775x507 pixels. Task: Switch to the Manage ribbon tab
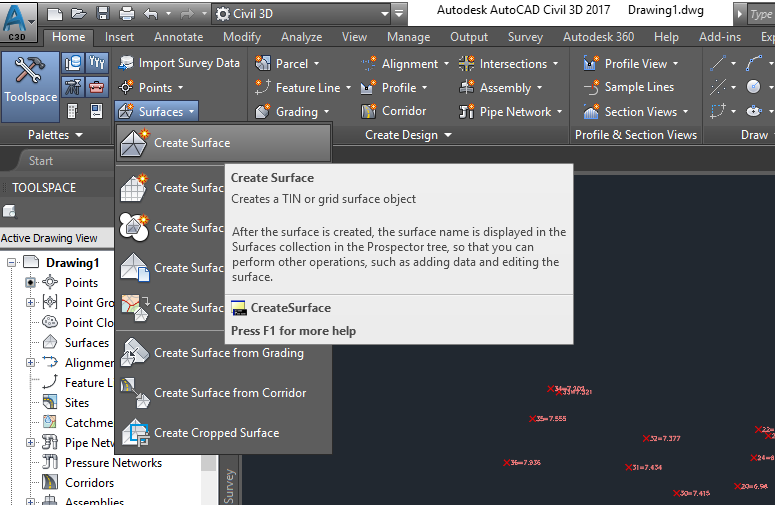pyautogui.click(x=408, y=37)
